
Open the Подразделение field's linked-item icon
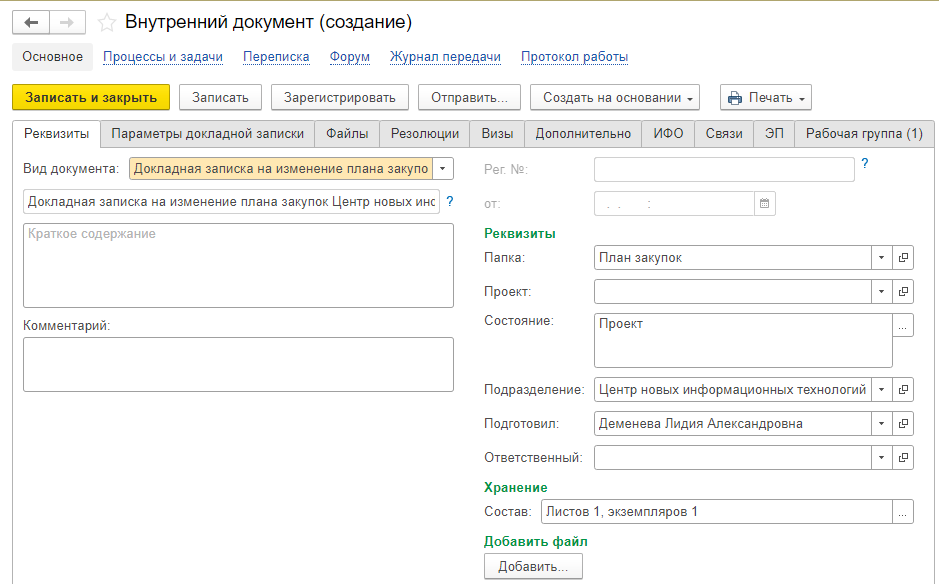[903, 389]
